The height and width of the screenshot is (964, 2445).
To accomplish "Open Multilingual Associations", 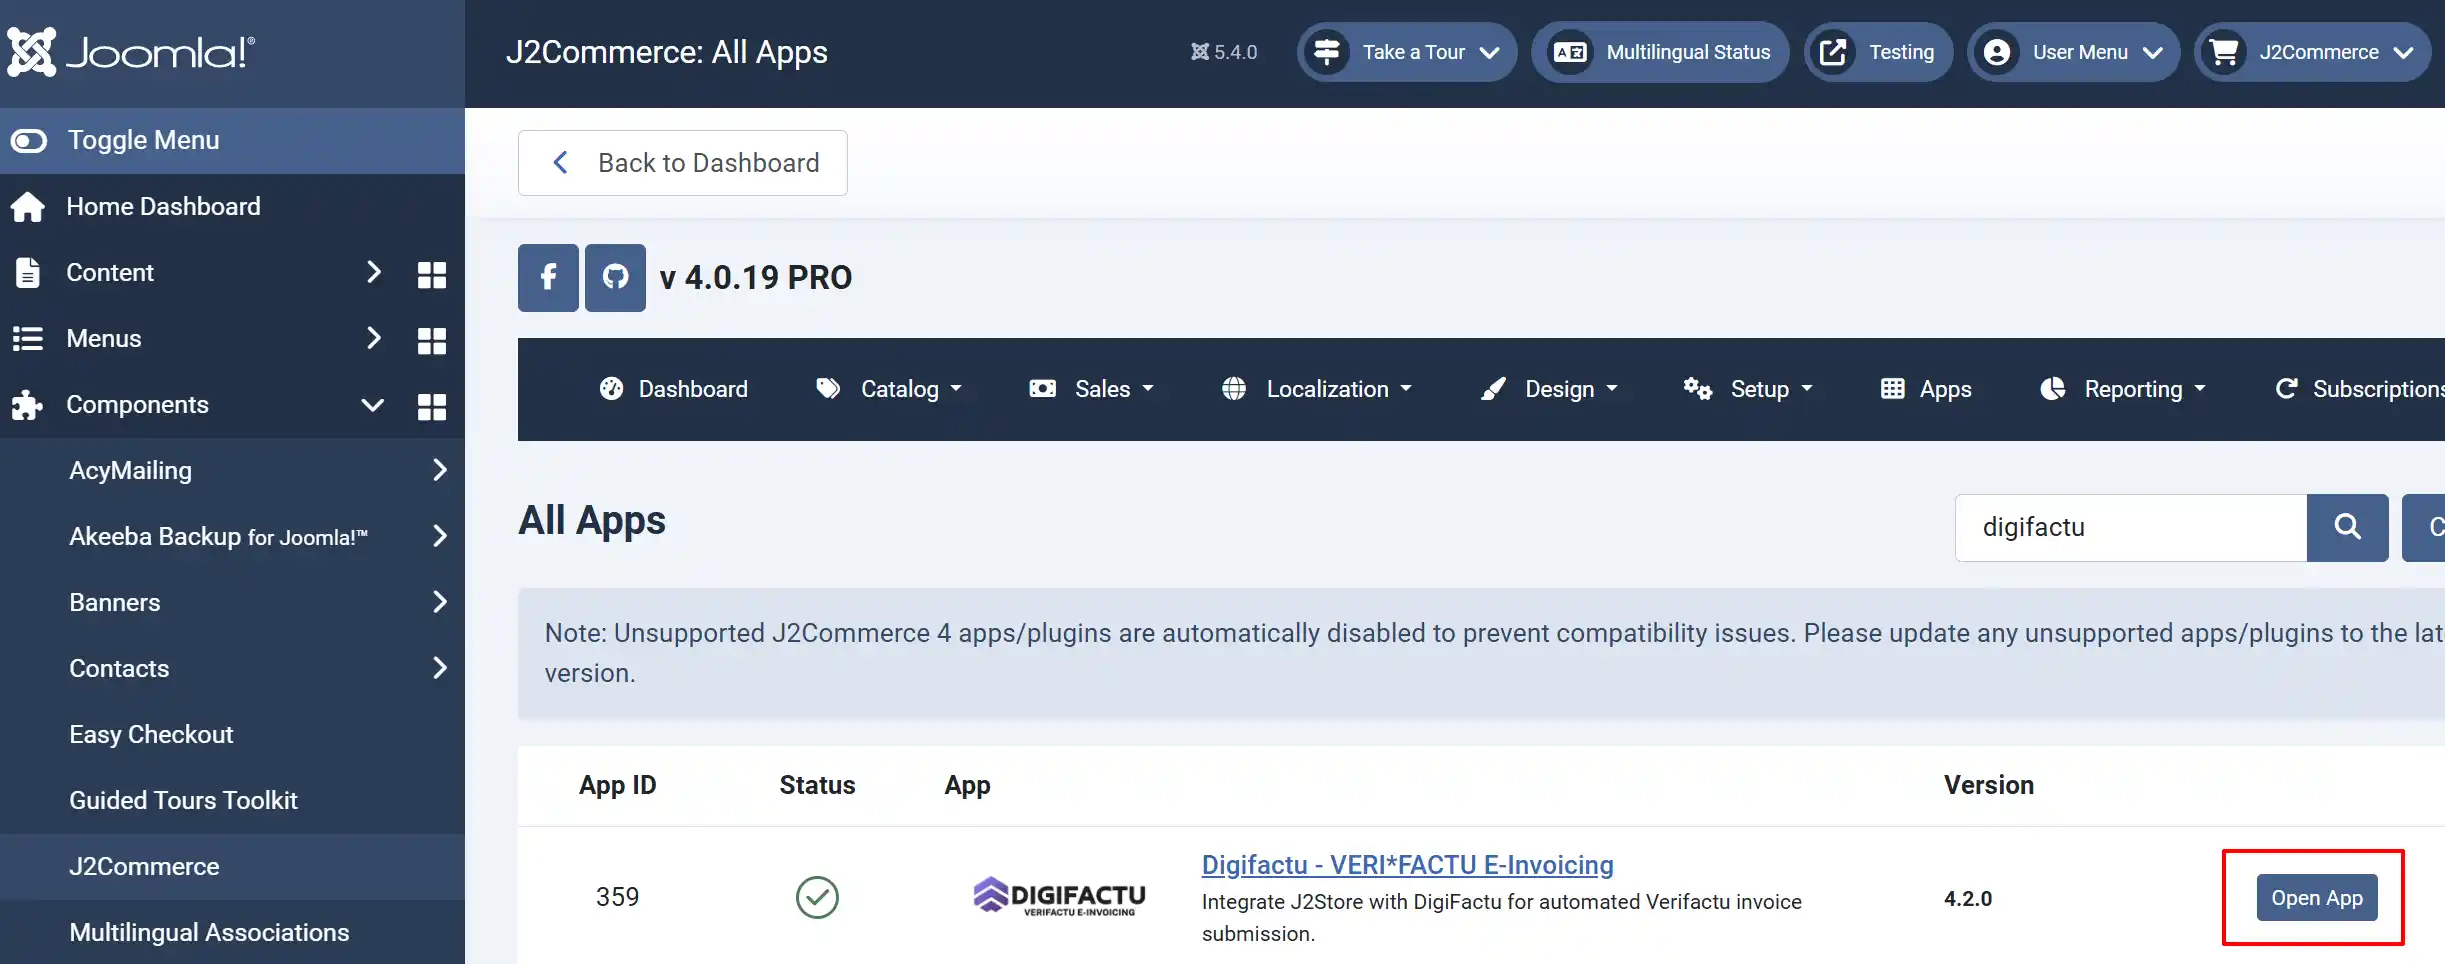I will [x=209, y=932].
